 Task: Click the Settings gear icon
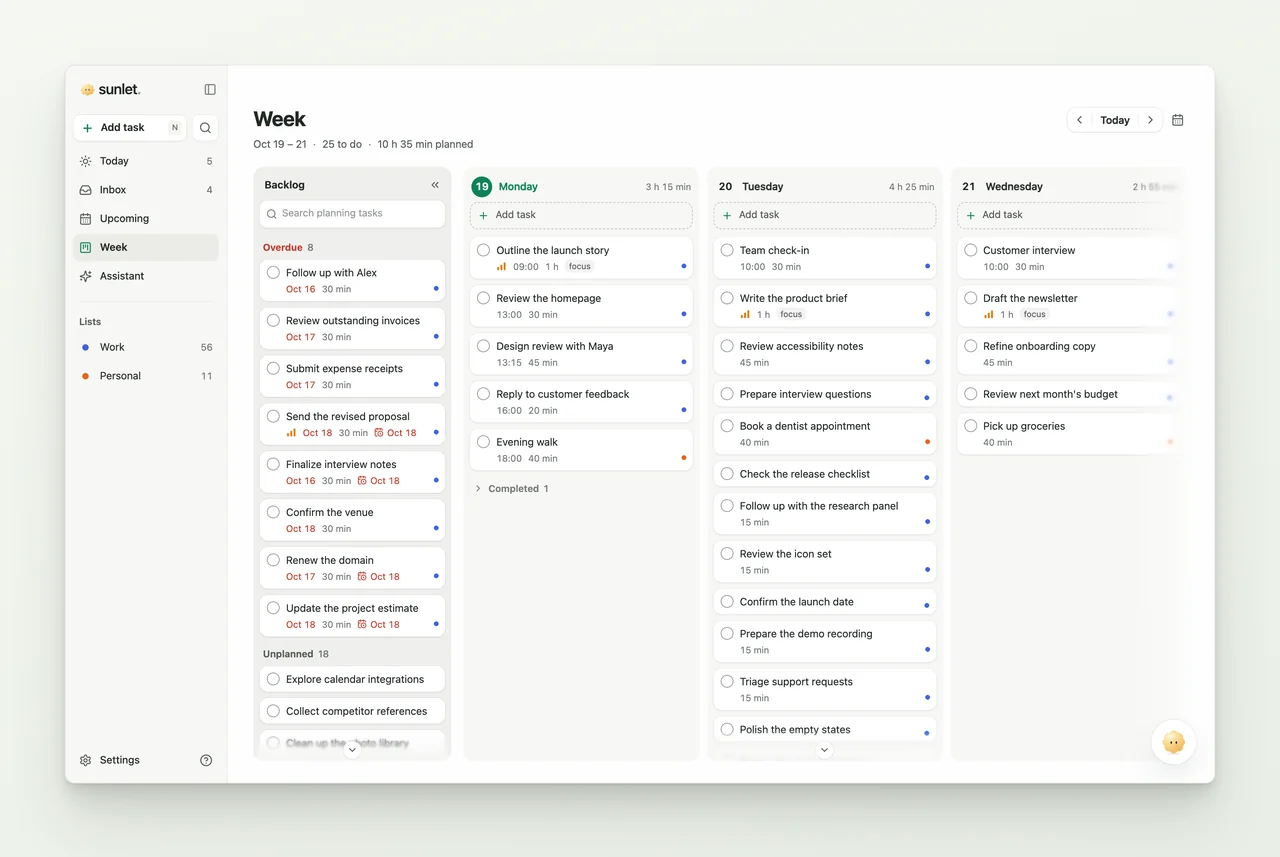[86, 760]
